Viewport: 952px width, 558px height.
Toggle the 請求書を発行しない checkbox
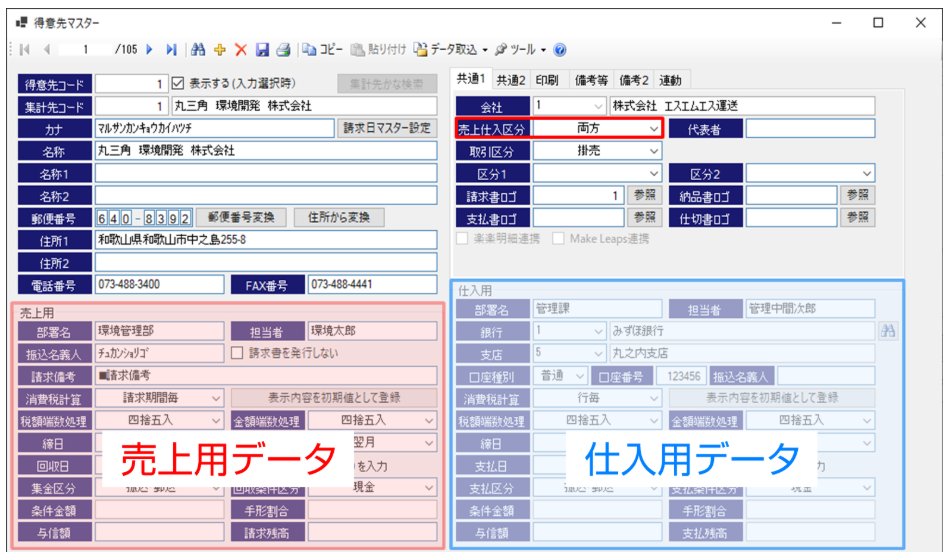click(x=237, y=353)
